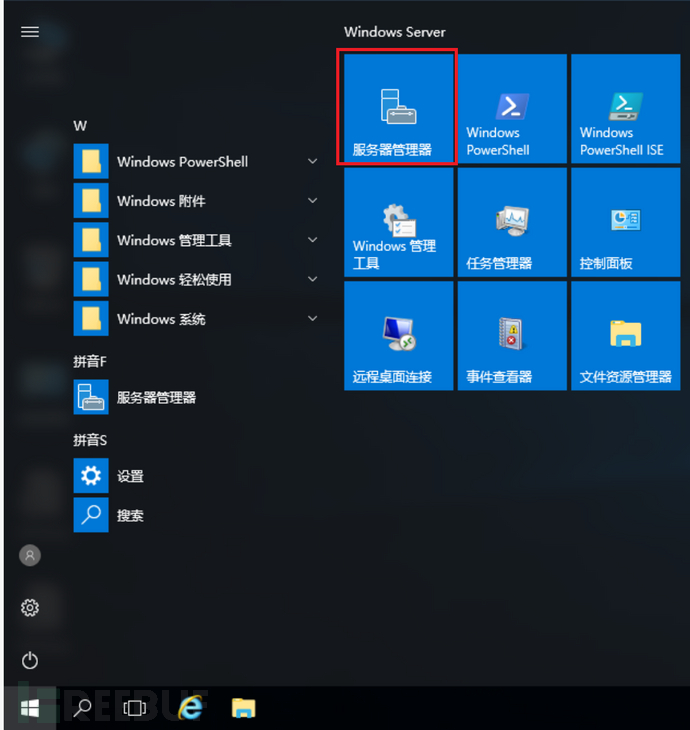Select the Windows 轻松使用 folder entry

[198, 279]
